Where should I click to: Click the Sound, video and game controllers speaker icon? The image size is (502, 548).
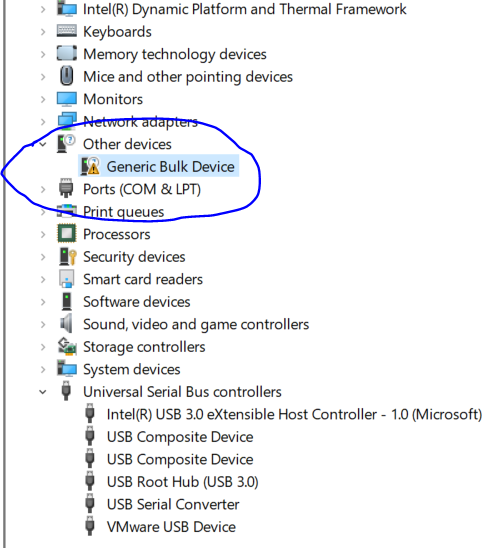click(x=66, y=324)
